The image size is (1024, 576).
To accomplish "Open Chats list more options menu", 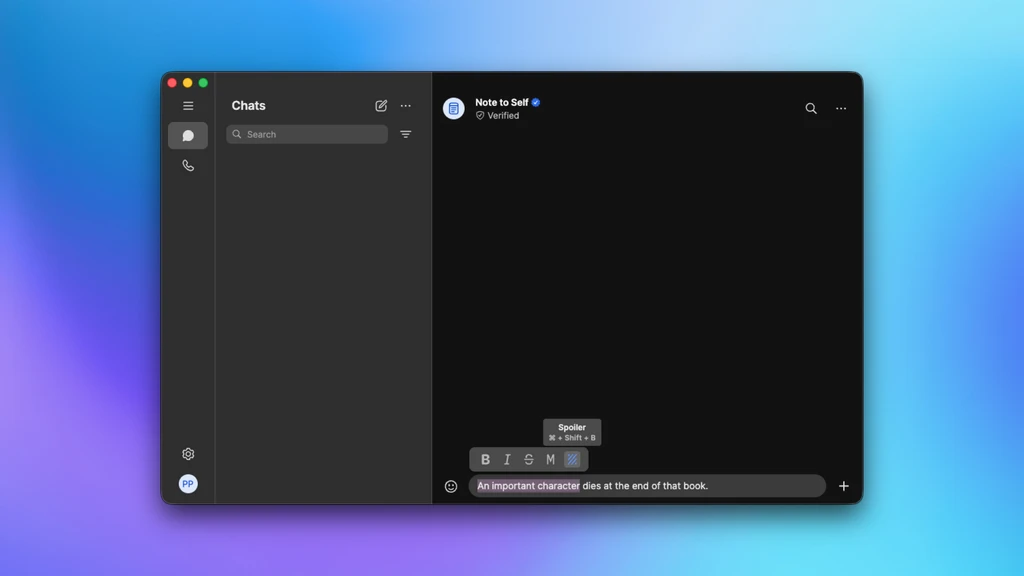I will tap(406, 106).
